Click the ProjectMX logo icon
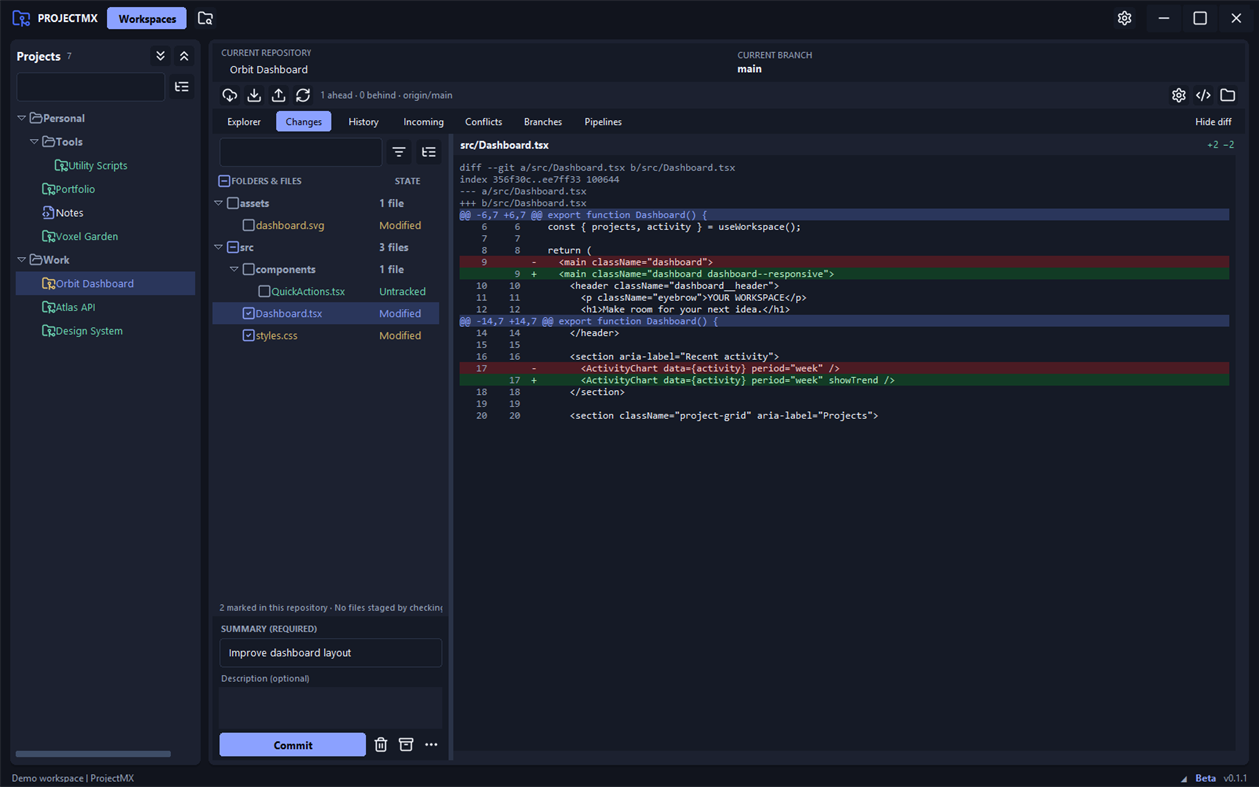The width and height of the screenshot is (1259, 787). click(21, 18)
